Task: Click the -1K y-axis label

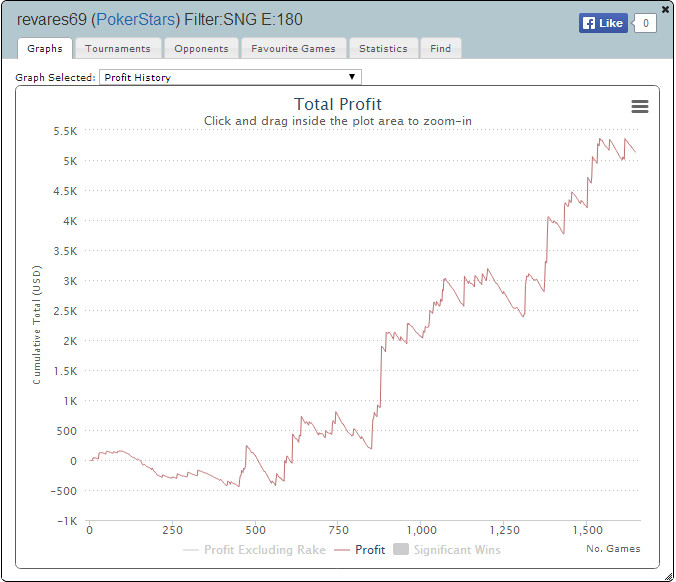Action: coord(67,521)
